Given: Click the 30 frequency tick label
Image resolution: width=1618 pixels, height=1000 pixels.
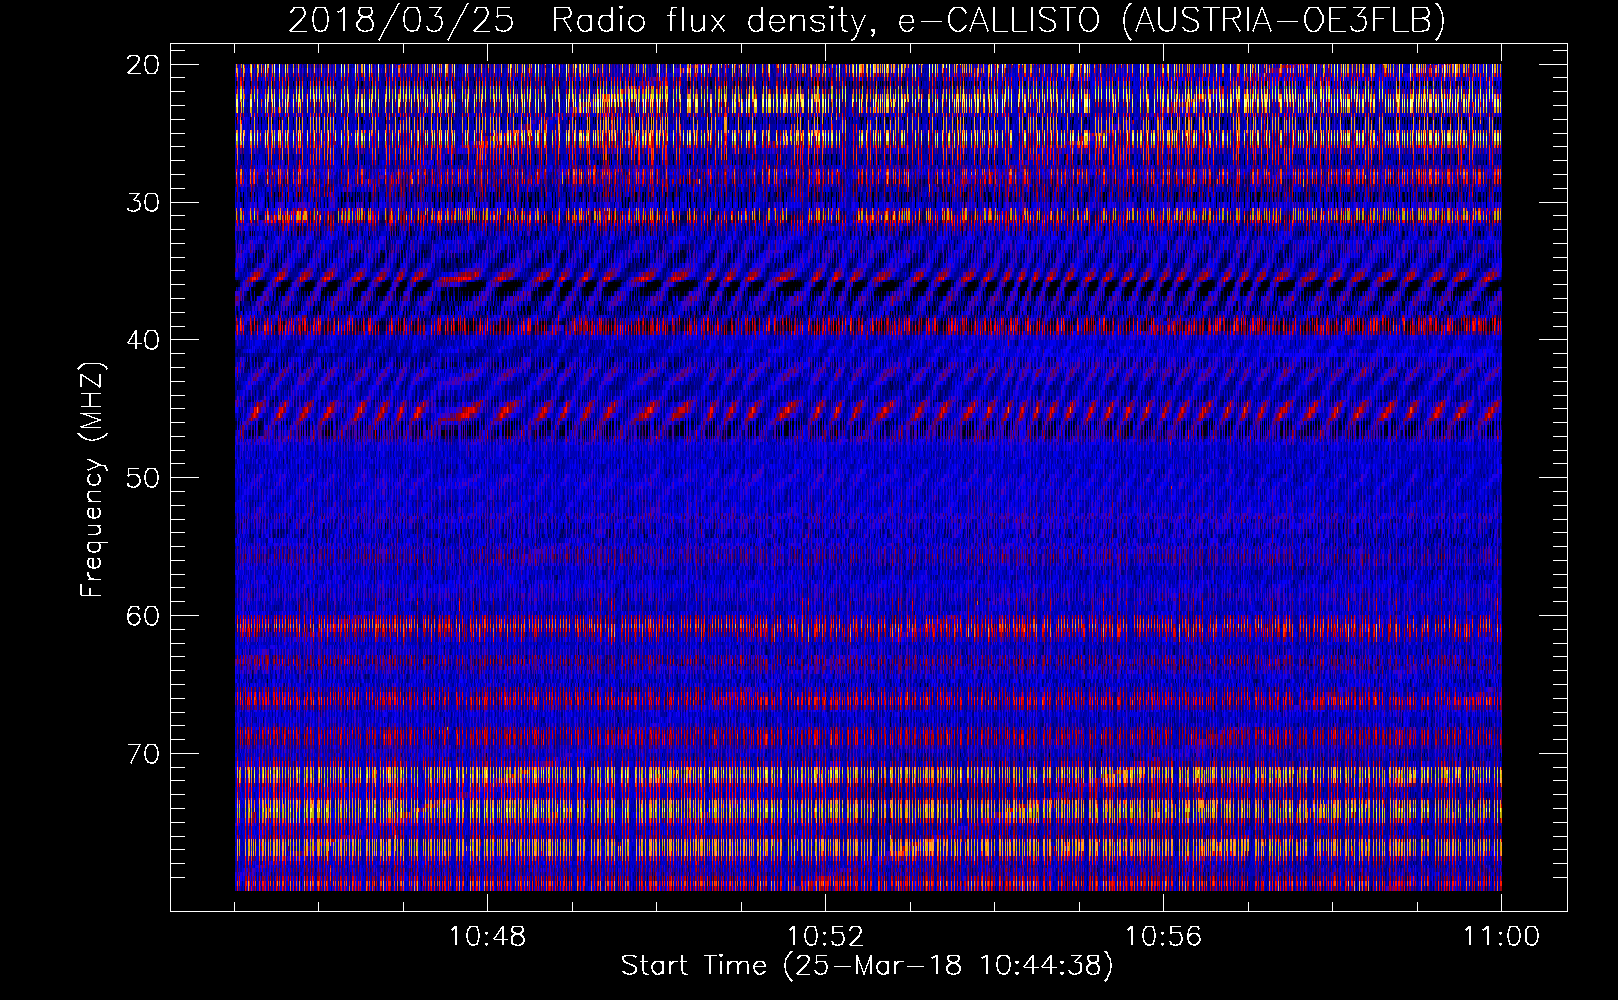Looking at the screenshot, I should point(143,203).
